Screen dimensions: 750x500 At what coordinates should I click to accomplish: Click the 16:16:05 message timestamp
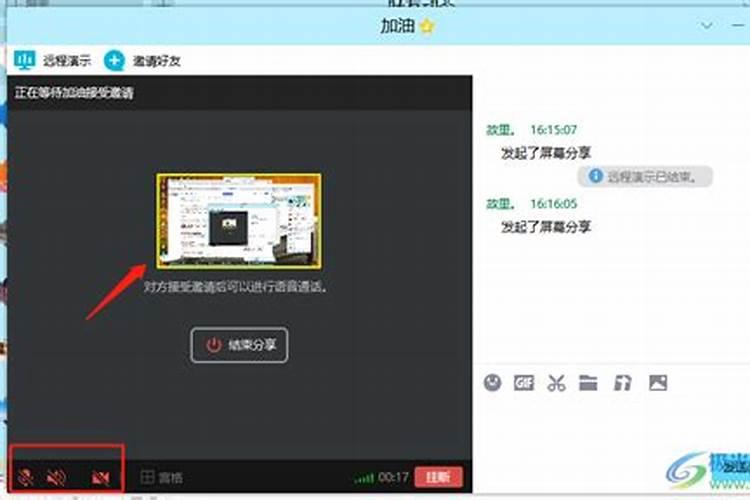tap(553, 204)
